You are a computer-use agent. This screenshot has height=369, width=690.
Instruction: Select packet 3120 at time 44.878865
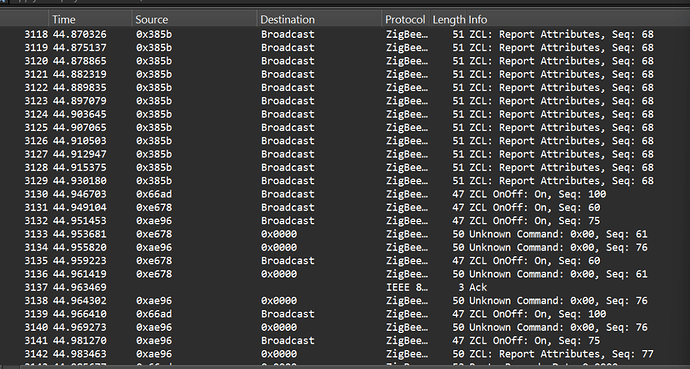coord(345,61)
